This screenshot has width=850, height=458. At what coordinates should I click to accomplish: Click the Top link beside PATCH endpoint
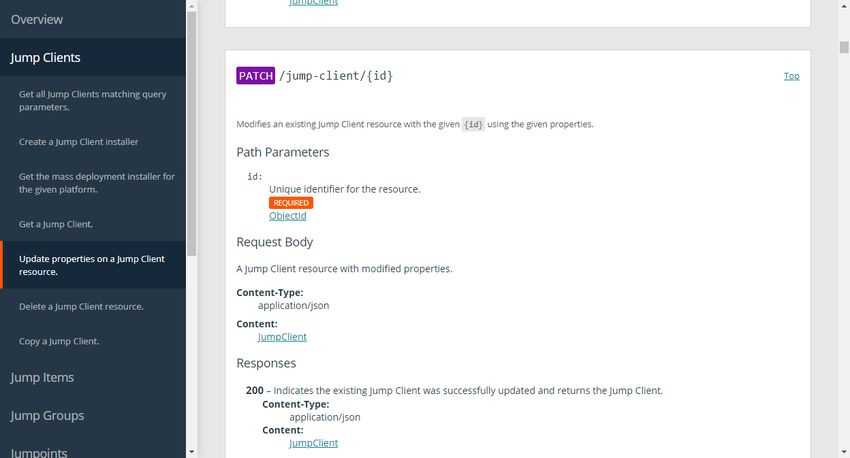(791, 76)
